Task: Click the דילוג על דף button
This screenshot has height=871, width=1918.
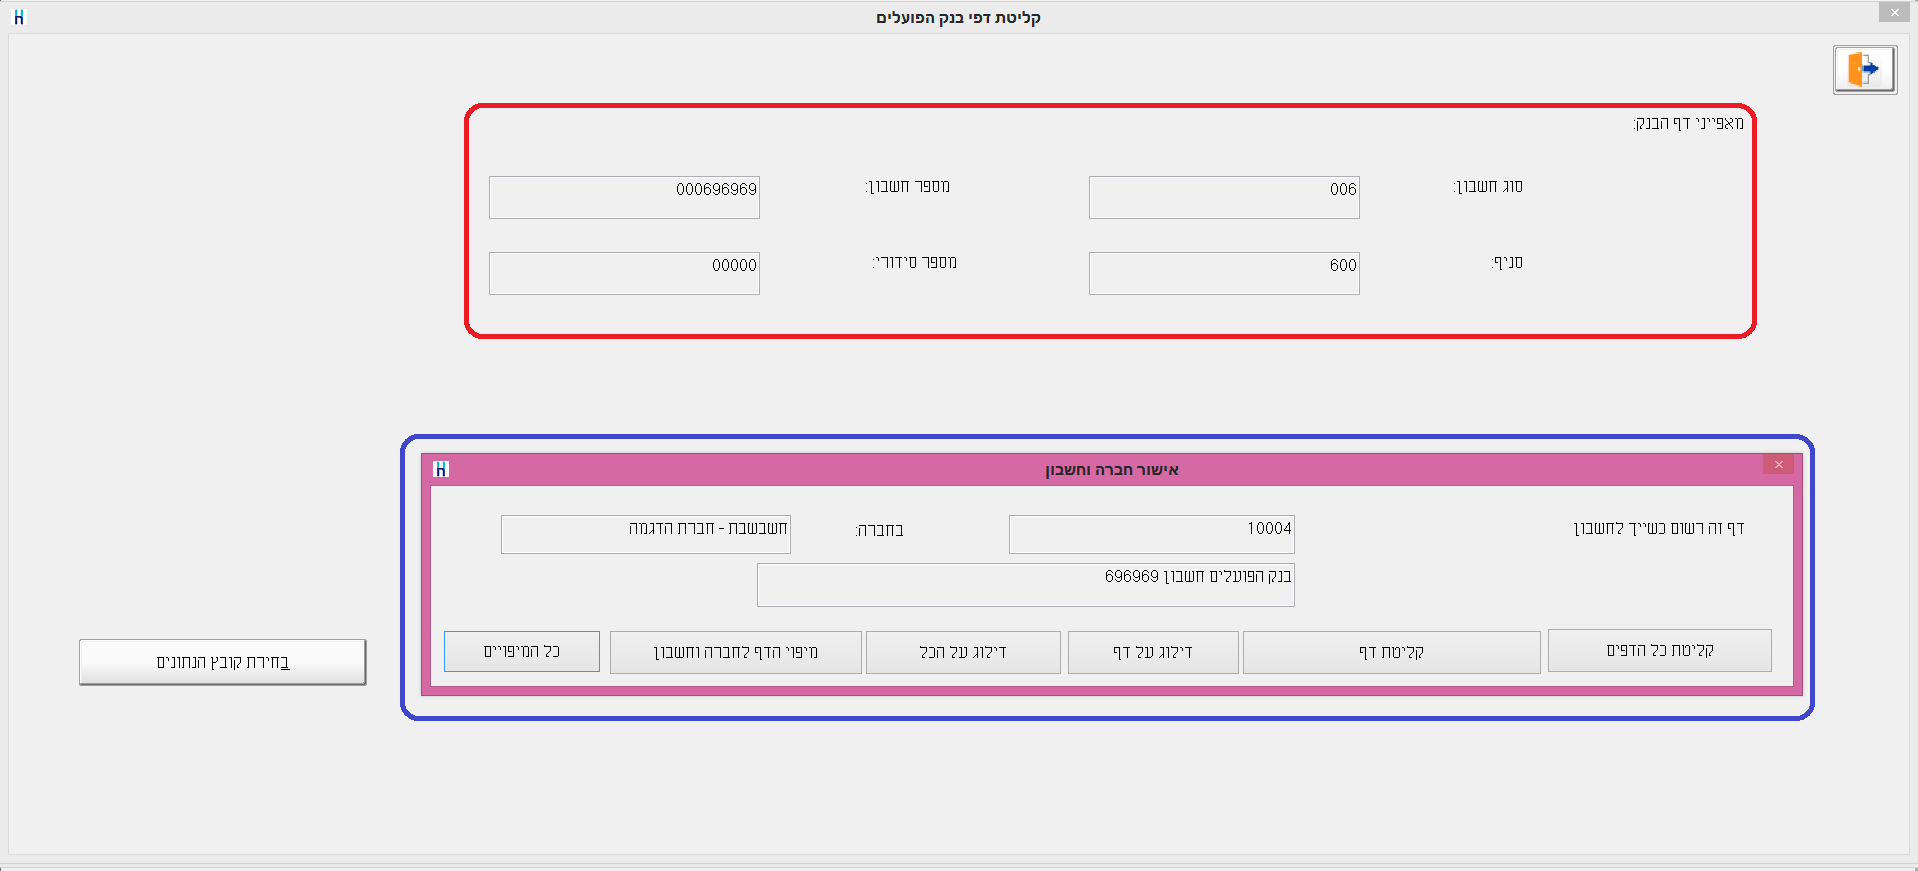Action: coord(1153,652)
